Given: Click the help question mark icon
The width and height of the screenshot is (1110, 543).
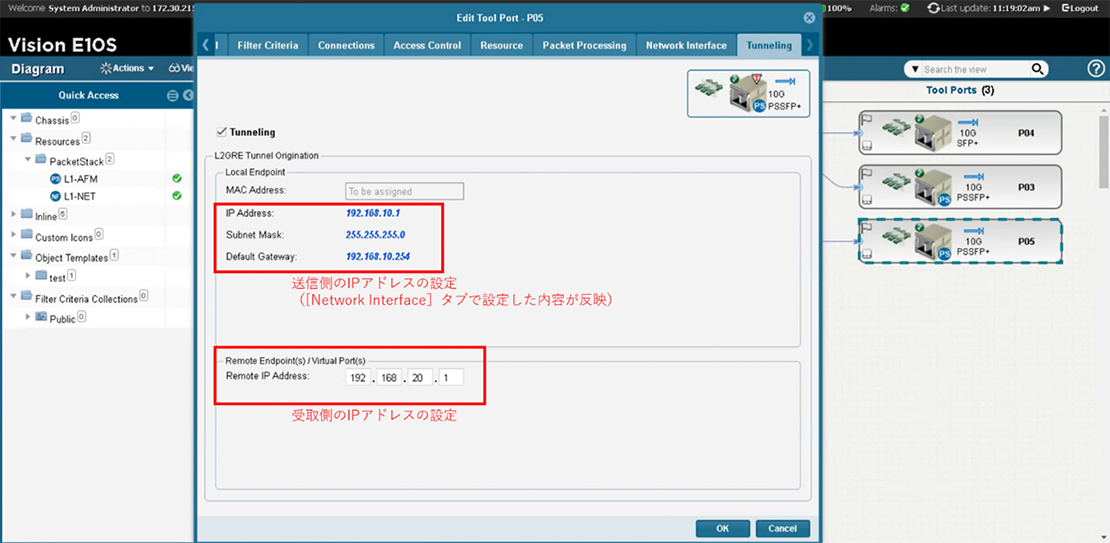Looking at the screenshot, I should click(x=1095, y=69).
